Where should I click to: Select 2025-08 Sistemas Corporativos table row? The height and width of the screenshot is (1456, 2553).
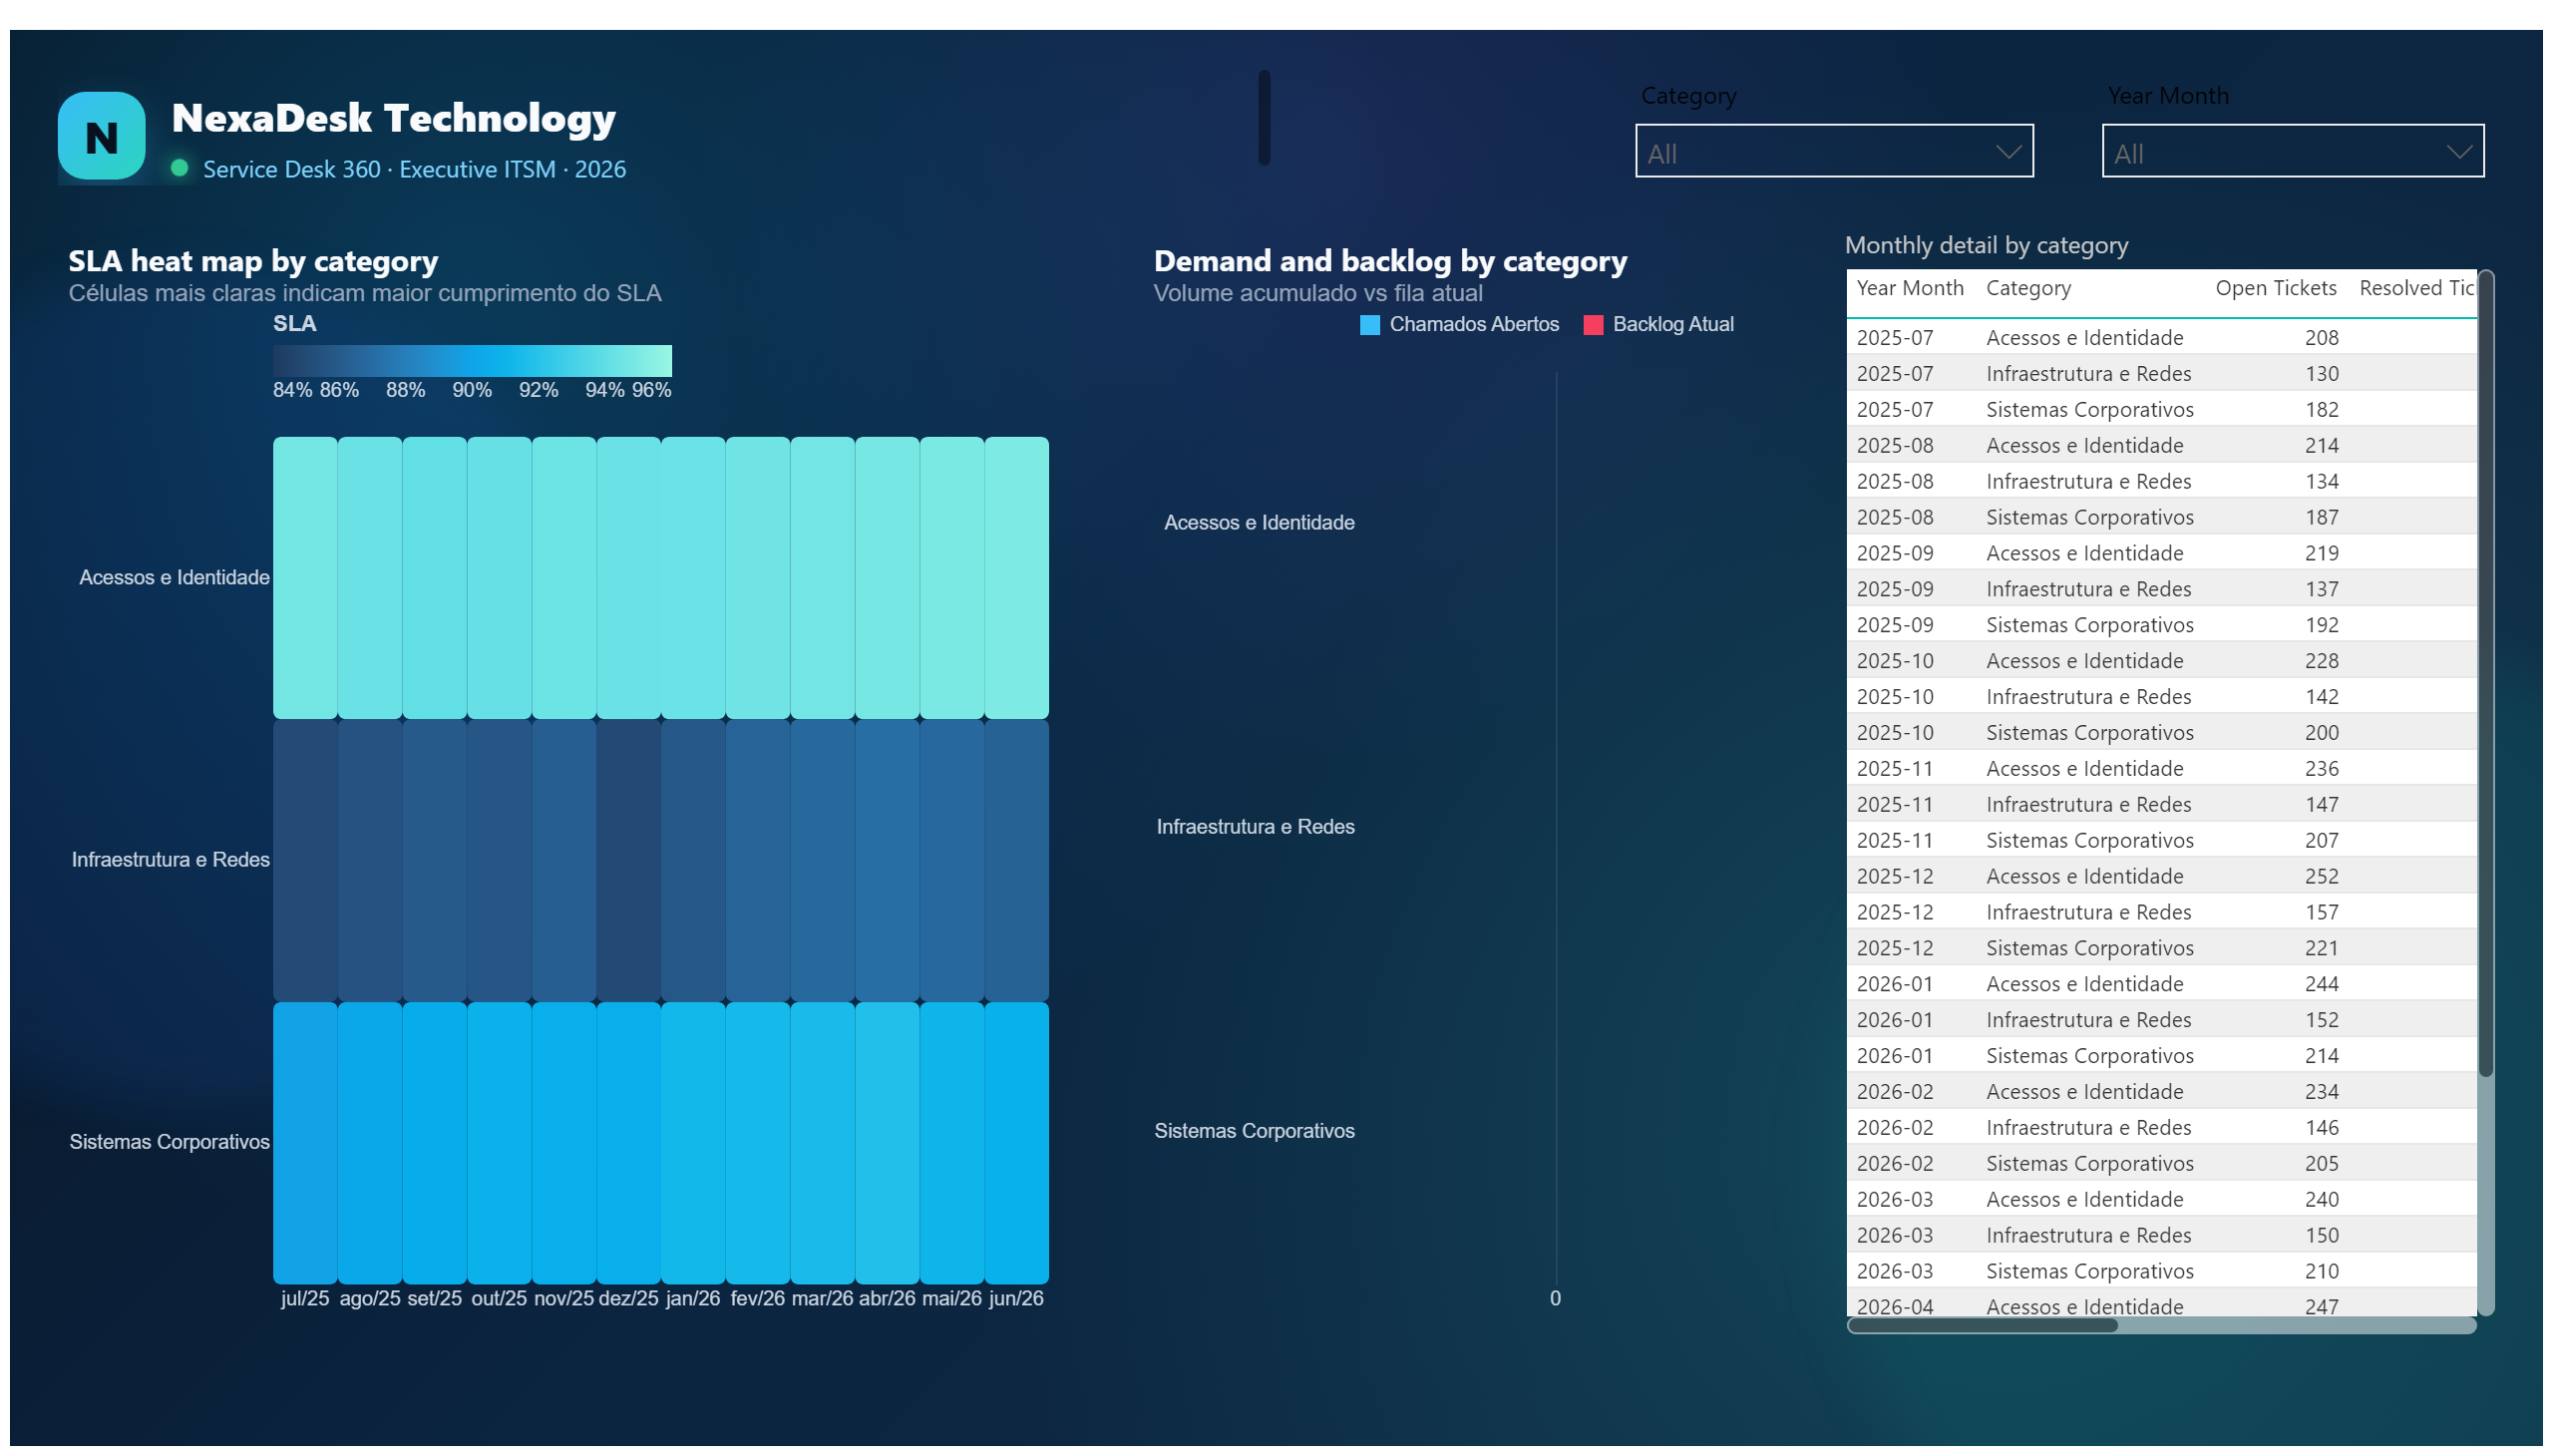click(2160, 518)
